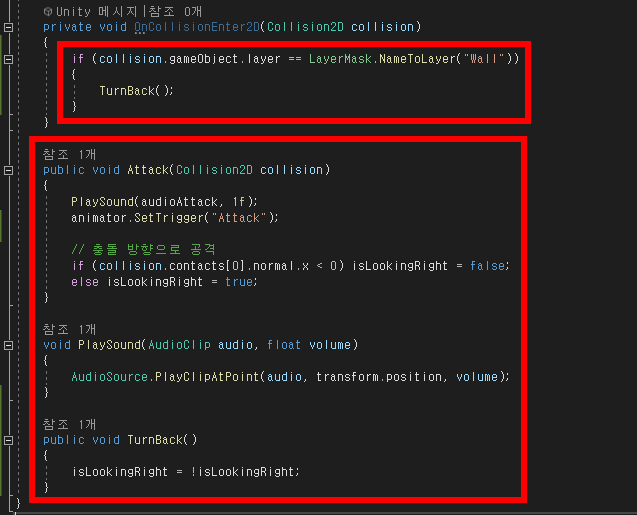The height and width of the screenshot is (515, 637).
Task: Click 'NameToLayer' method call
Action: (x=417, y=59)
